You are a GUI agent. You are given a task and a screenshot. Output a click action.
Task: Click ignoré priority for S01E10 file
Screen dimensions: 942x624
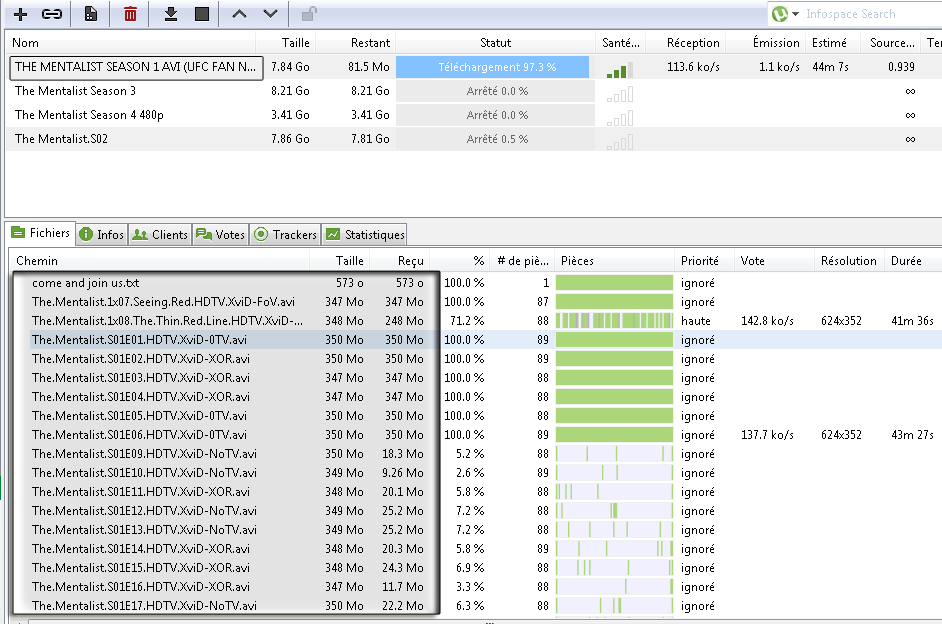coord(697,473)
